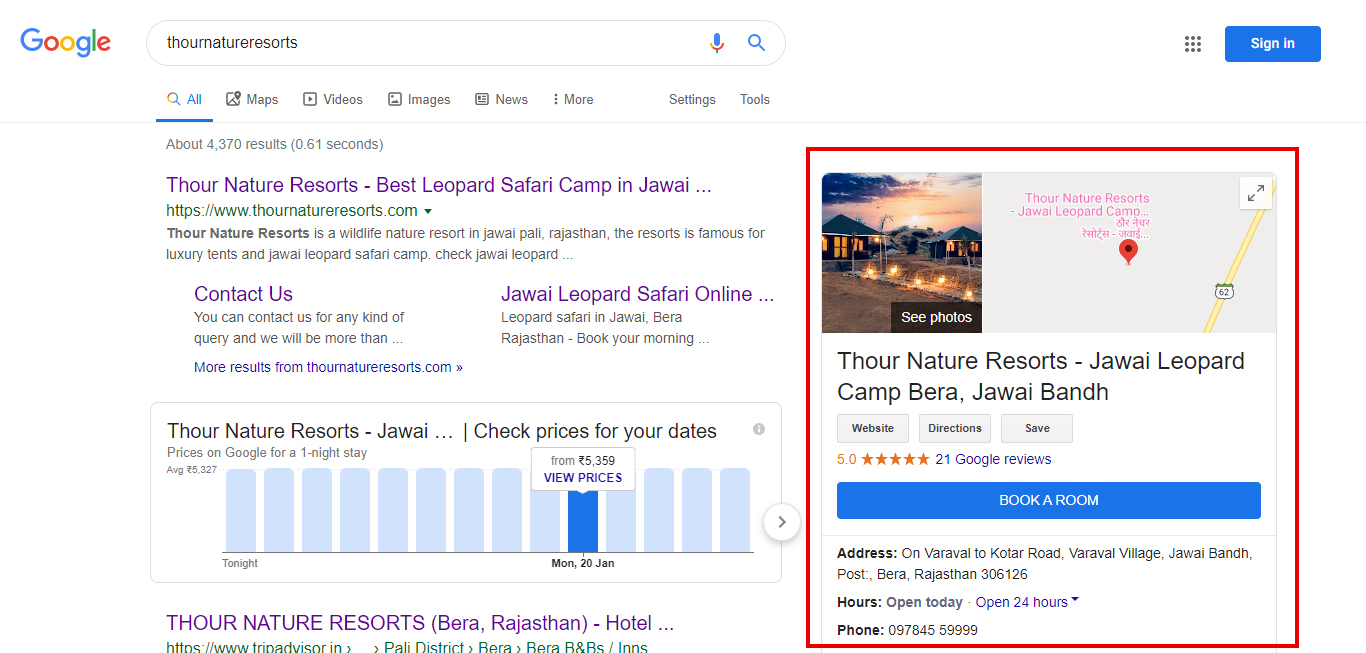Open search Settings
The height and width of the screenshot is (653, 1366).
[692, 99]
